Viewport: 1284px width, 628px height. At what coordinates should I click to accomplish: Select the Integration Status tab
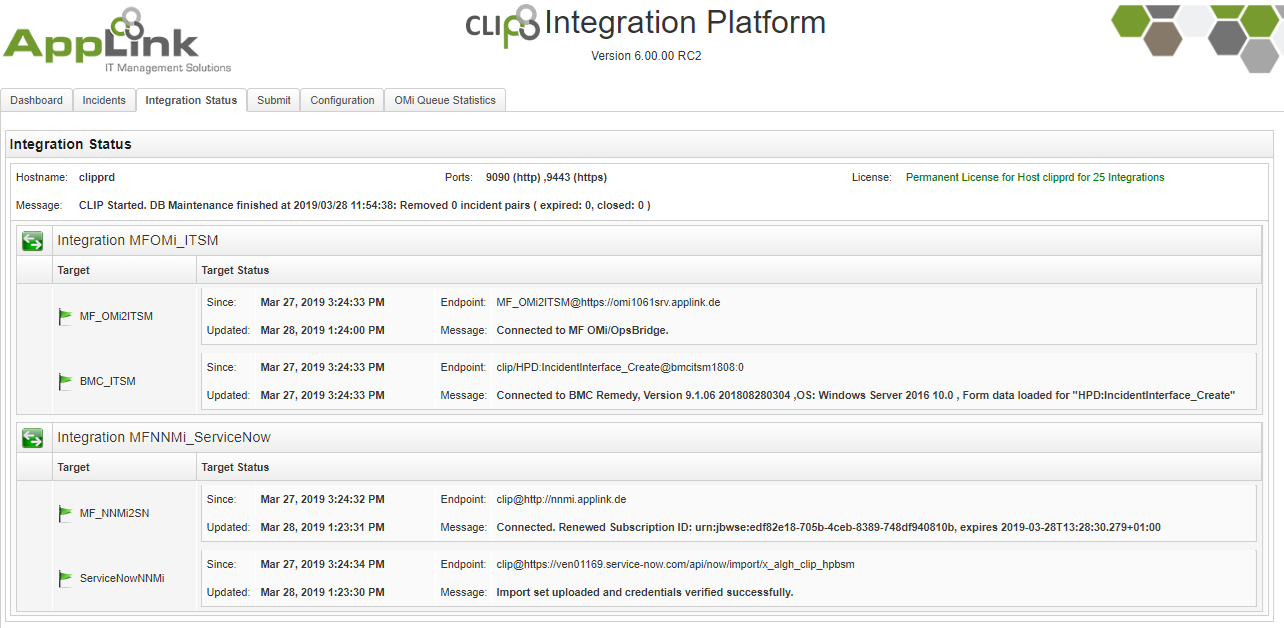[x=191, y=100]
